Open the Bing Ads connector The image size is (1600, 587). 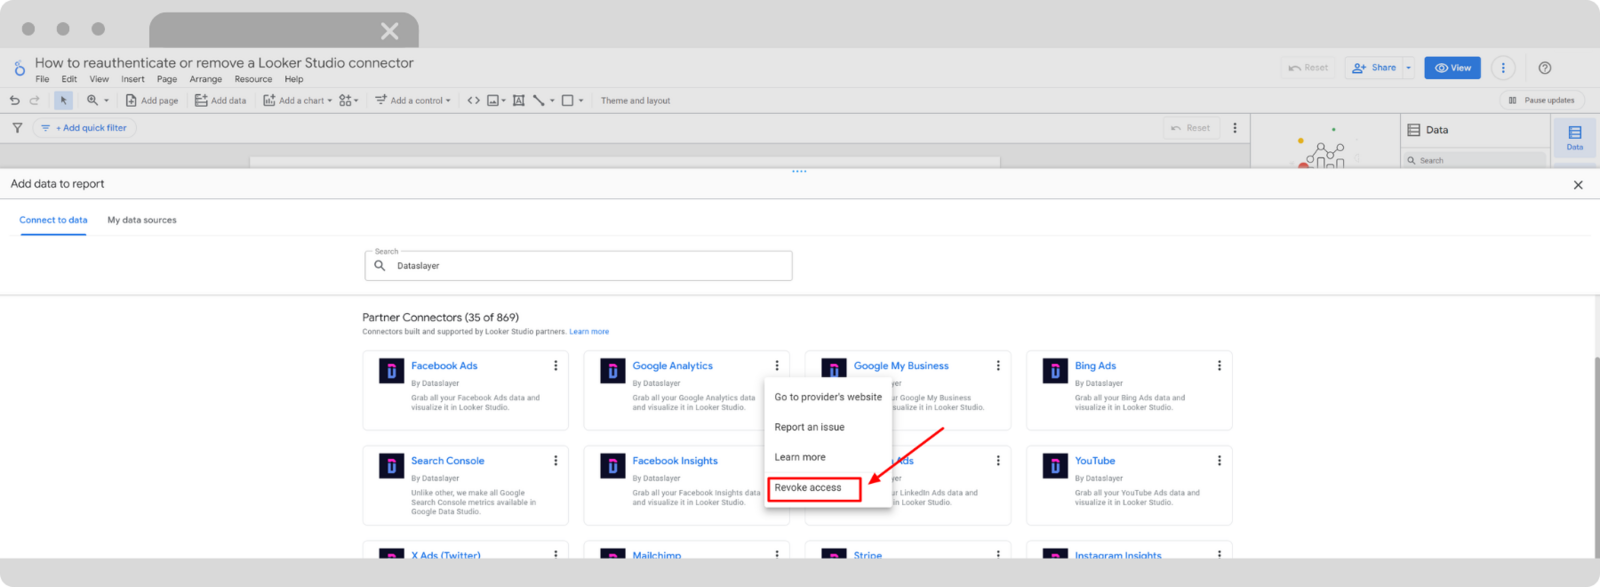1095,366
